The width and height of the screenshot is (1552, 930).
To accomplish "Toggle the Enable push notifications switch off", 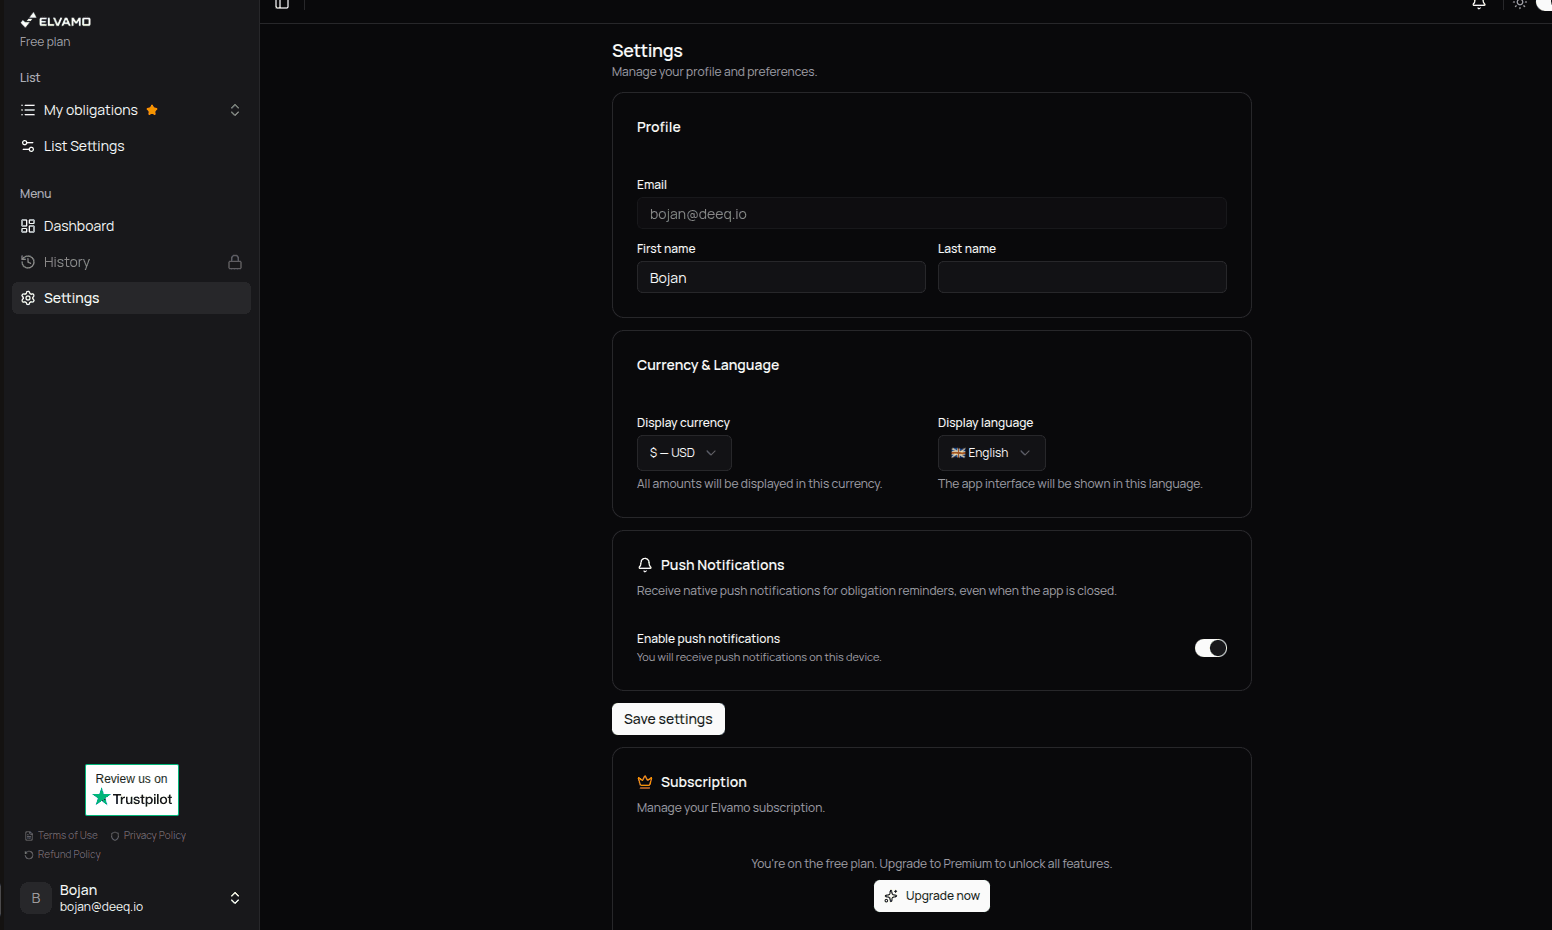I will click(x=1210, y=648).
